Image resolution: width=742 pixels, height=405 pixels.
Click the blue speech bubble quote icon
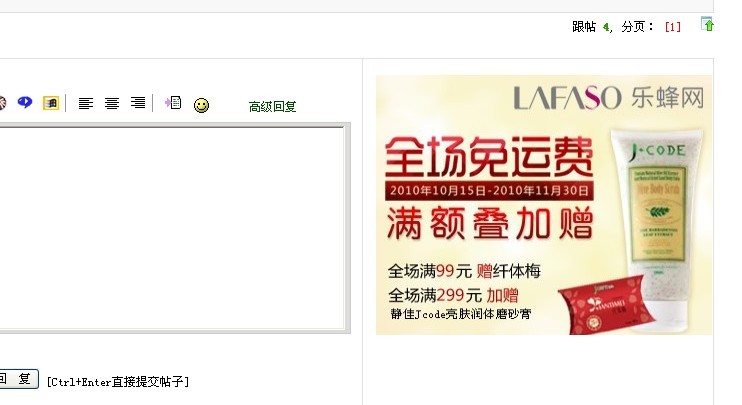(25, 102)
